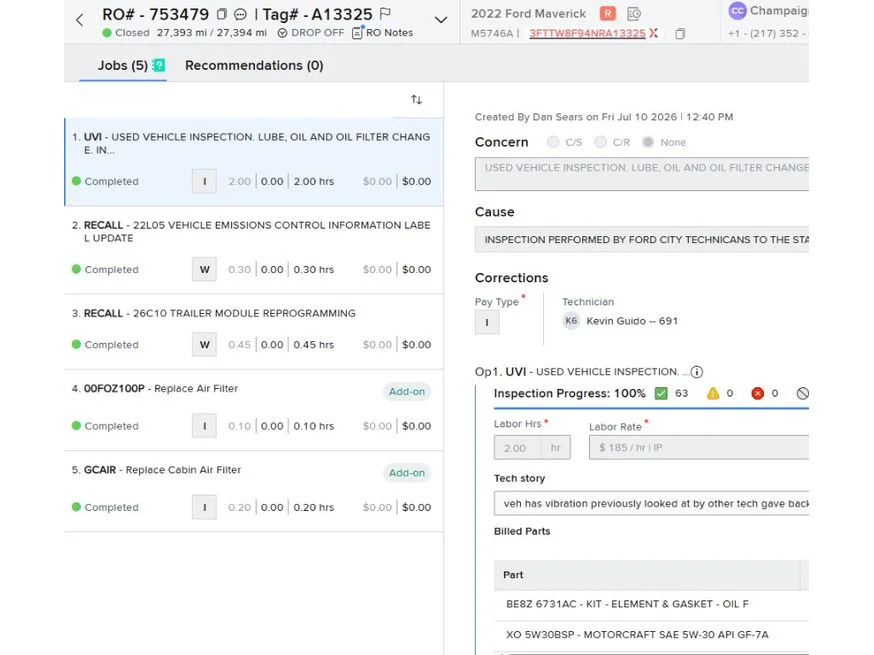874x655 pixels.
Task: Click pay type I on UVI job
Action: point(204,181)
